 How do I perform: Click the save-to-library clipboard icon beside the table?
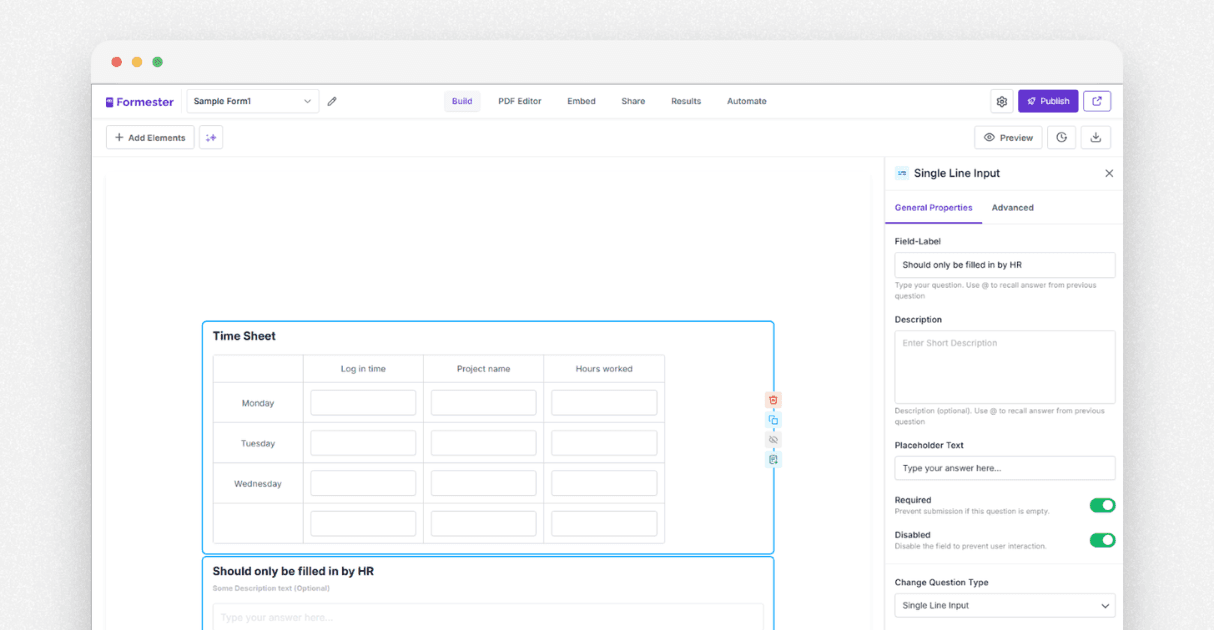click(x=773, y=459)
